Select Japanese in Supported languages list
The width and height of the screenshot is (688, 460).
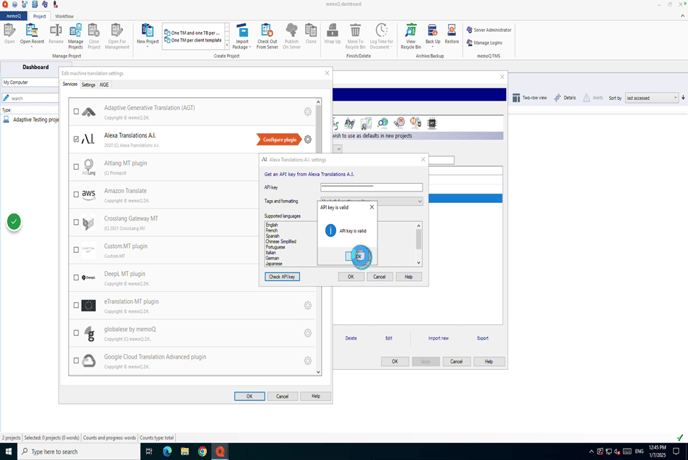coord(274,263)
